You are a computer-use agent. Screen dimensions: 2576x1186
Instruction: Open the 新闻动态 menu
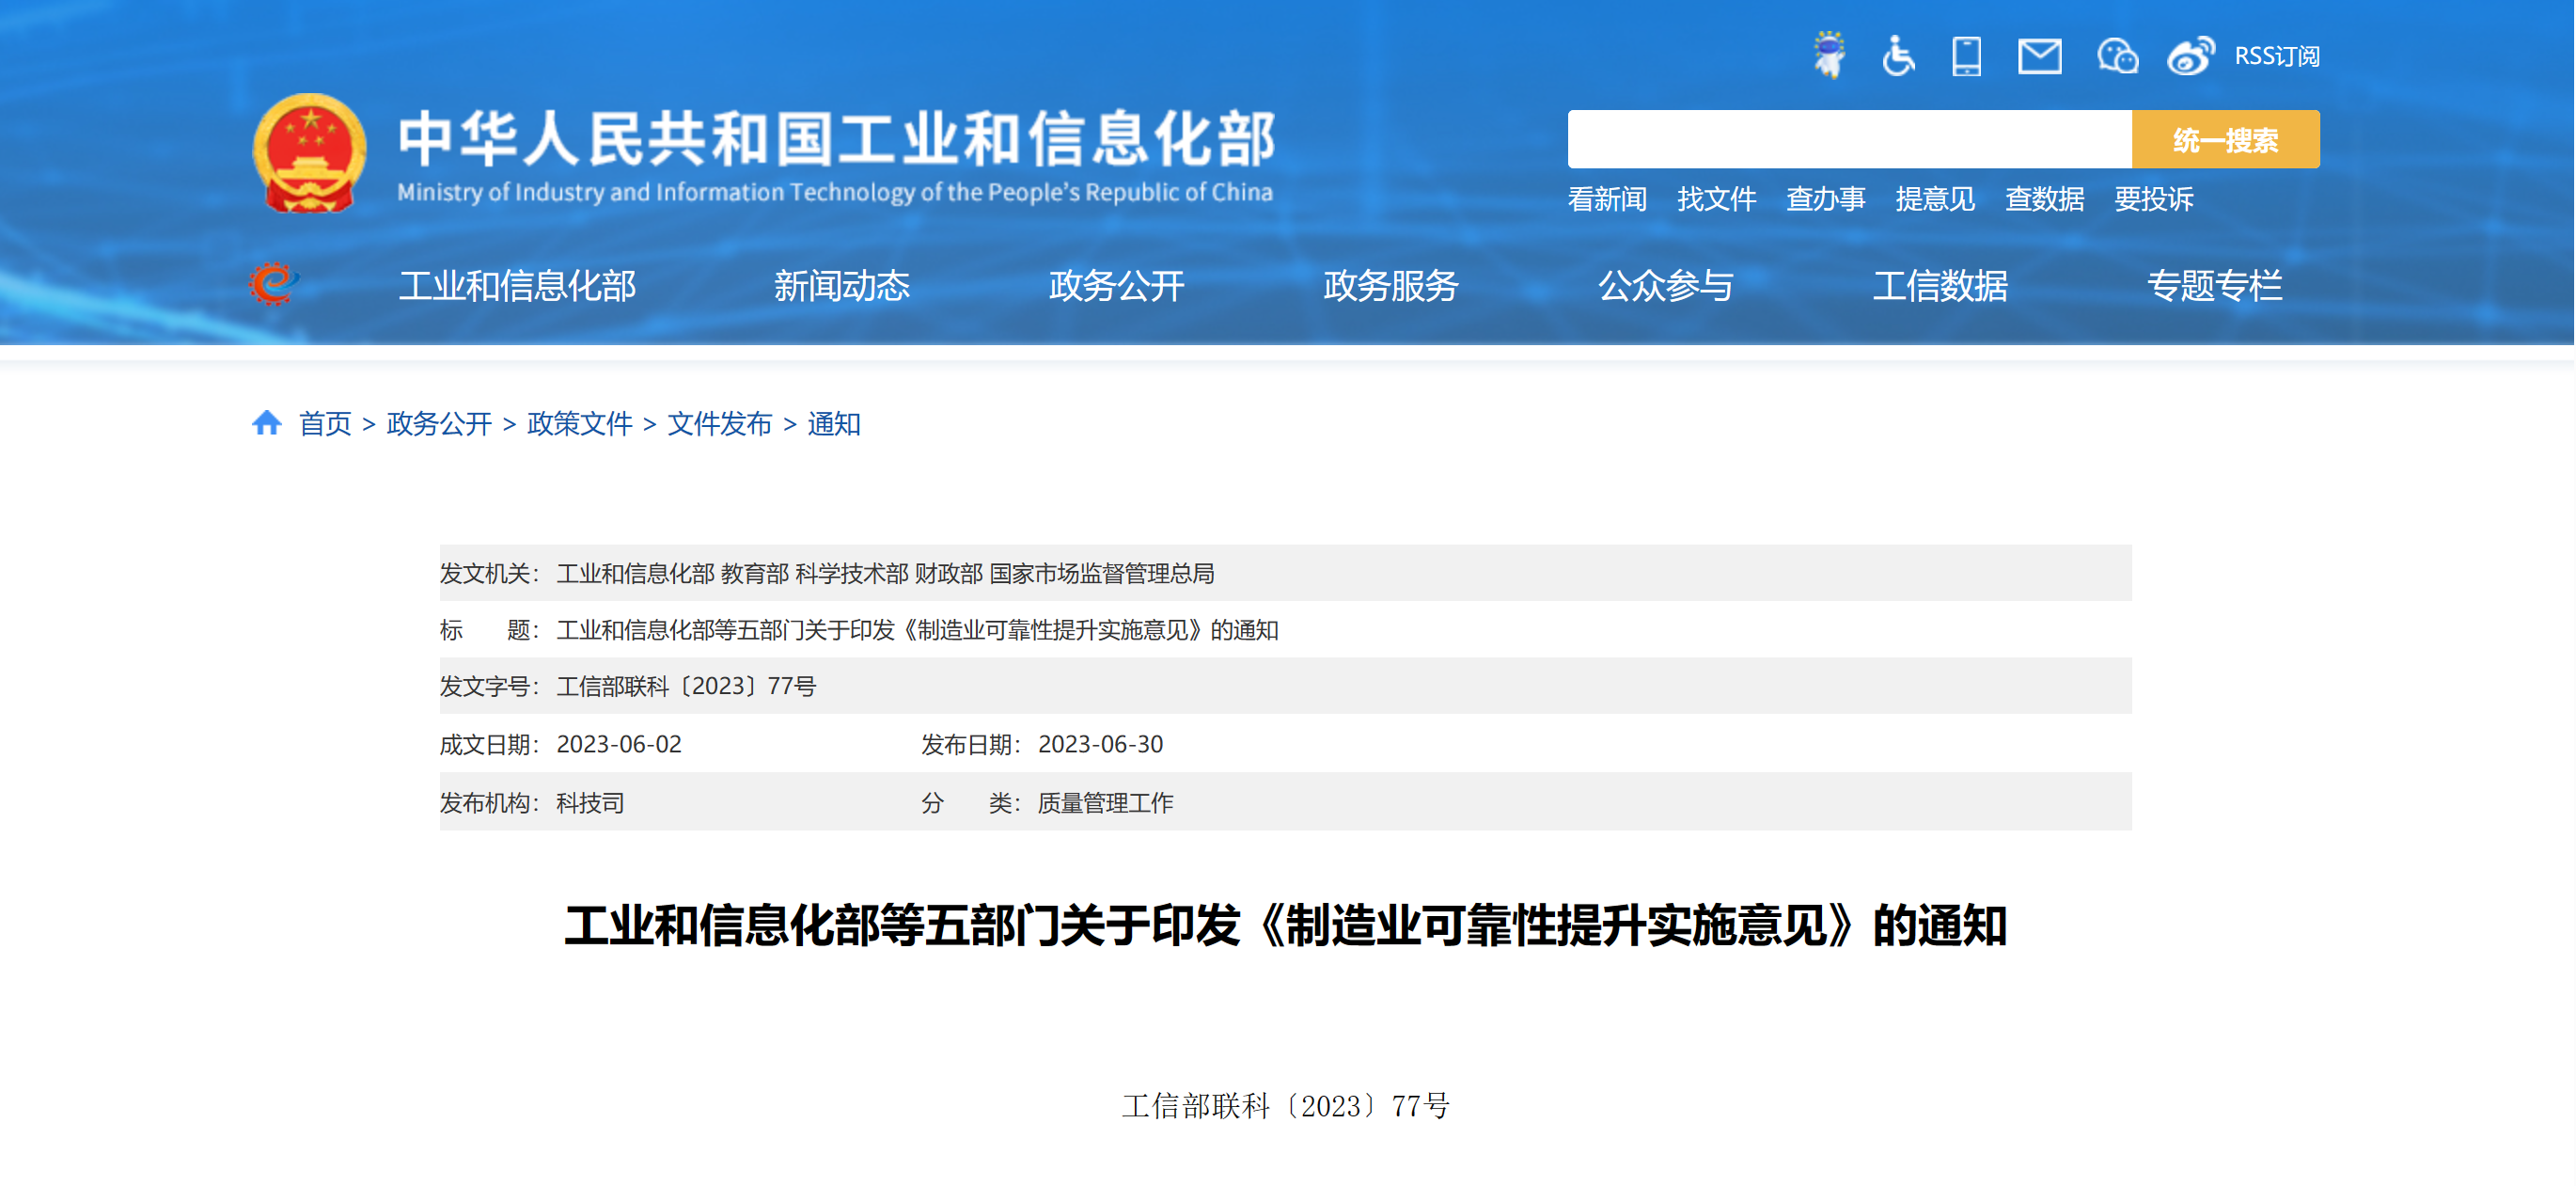841,286
